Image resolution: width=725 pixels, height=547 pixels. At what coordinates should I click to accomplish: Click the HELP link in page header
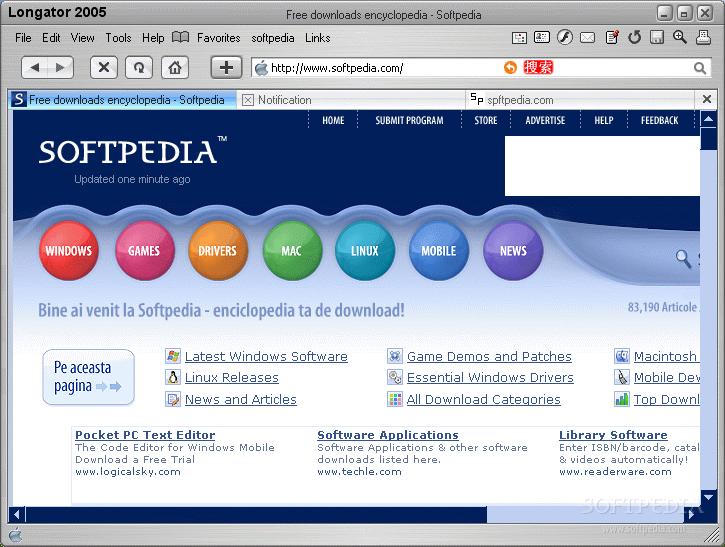pos(604,120)
